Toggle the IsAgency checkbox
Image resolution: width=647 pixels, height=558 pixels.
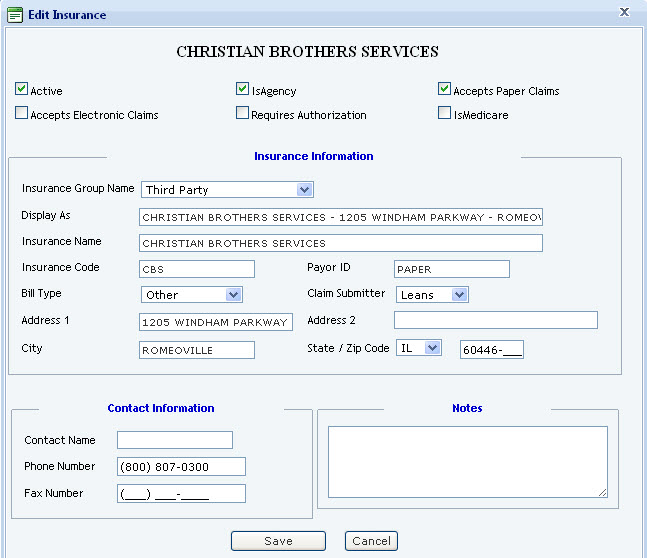(242, 89)
